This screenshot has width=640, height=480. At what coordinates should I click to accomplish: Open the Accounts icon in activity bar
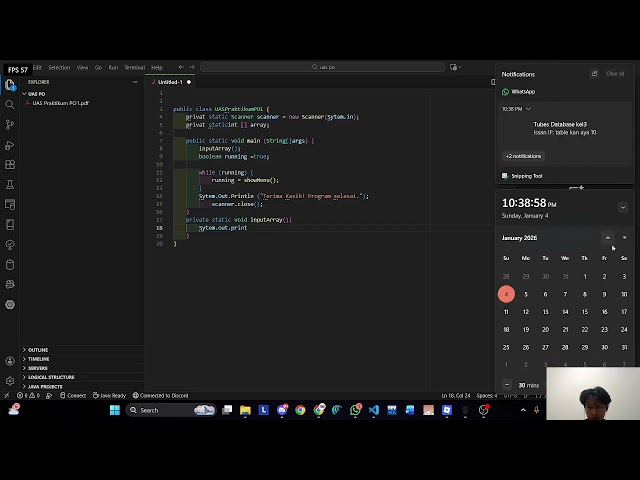10,360
